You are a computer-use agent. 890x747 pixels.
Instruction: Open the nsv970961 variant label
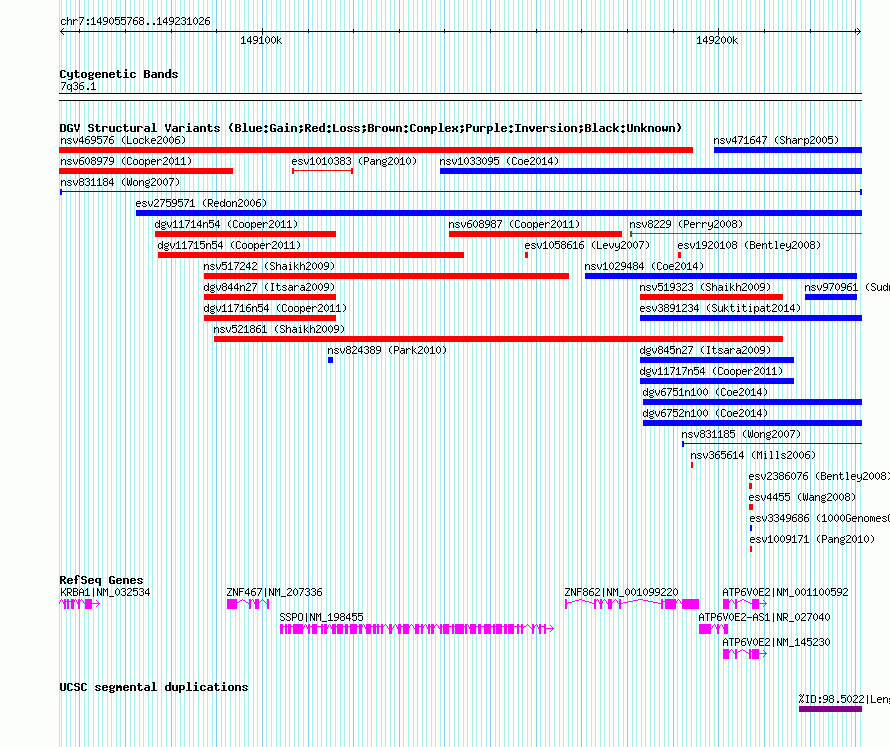point(847,287)
